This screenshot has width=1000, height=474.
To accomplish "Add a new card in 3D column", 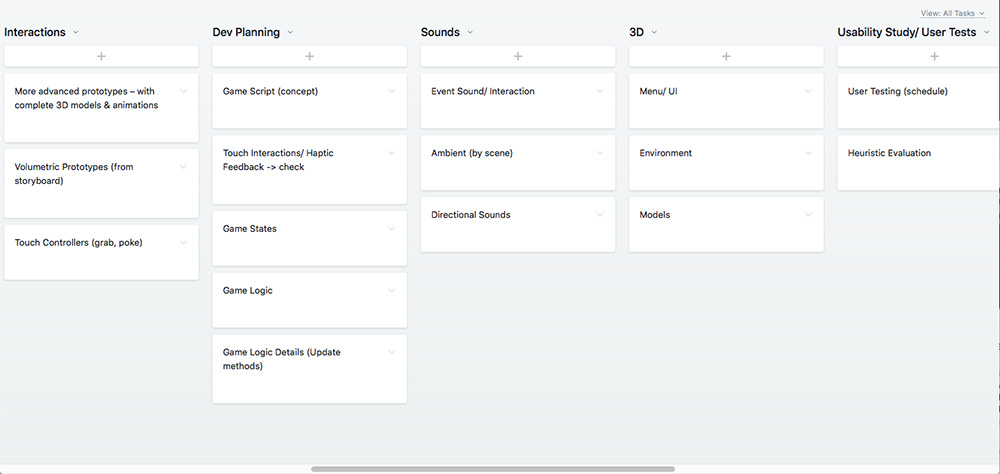I will pos(726,56).
